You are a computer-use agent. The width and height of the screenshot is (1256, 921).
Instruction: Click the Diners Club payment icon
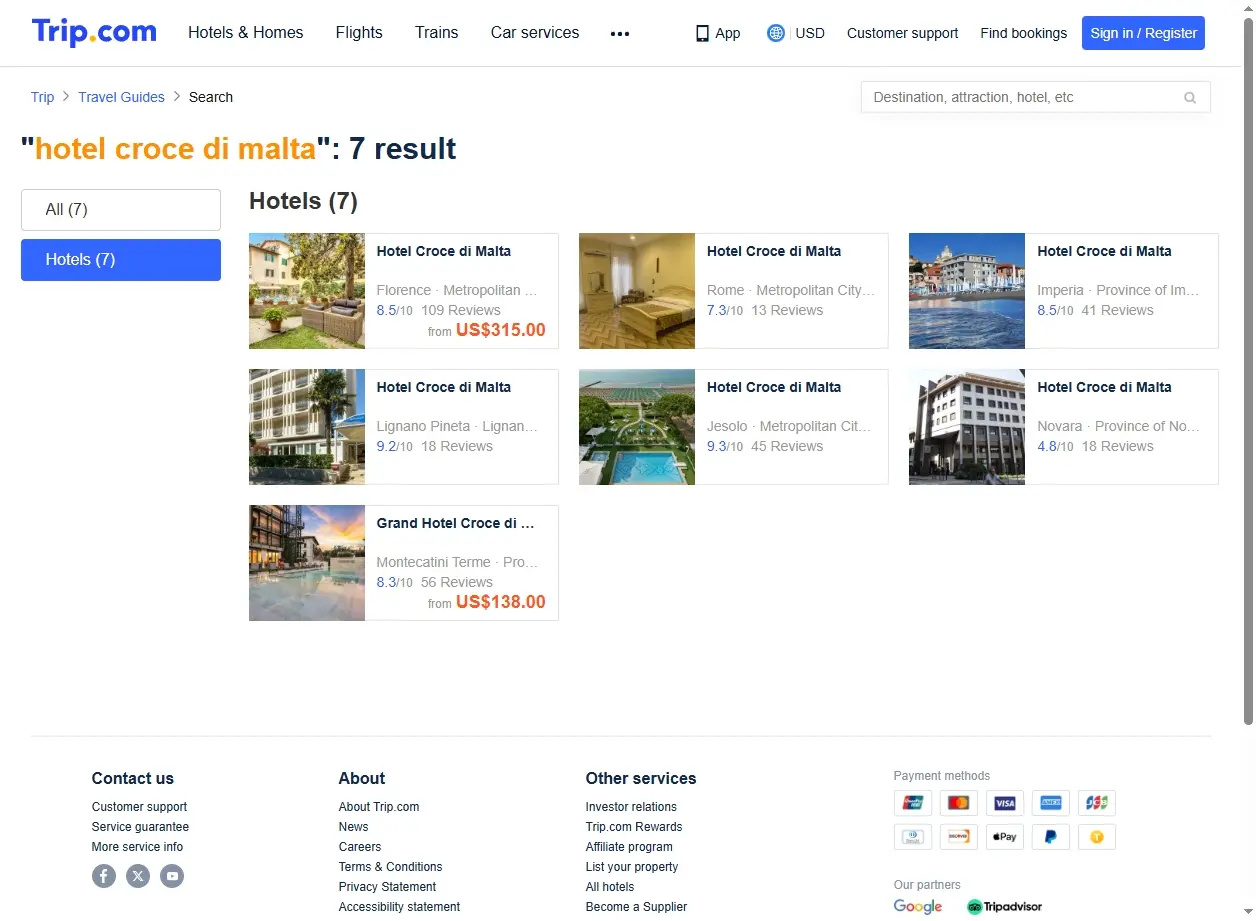(x=913, y=837)
